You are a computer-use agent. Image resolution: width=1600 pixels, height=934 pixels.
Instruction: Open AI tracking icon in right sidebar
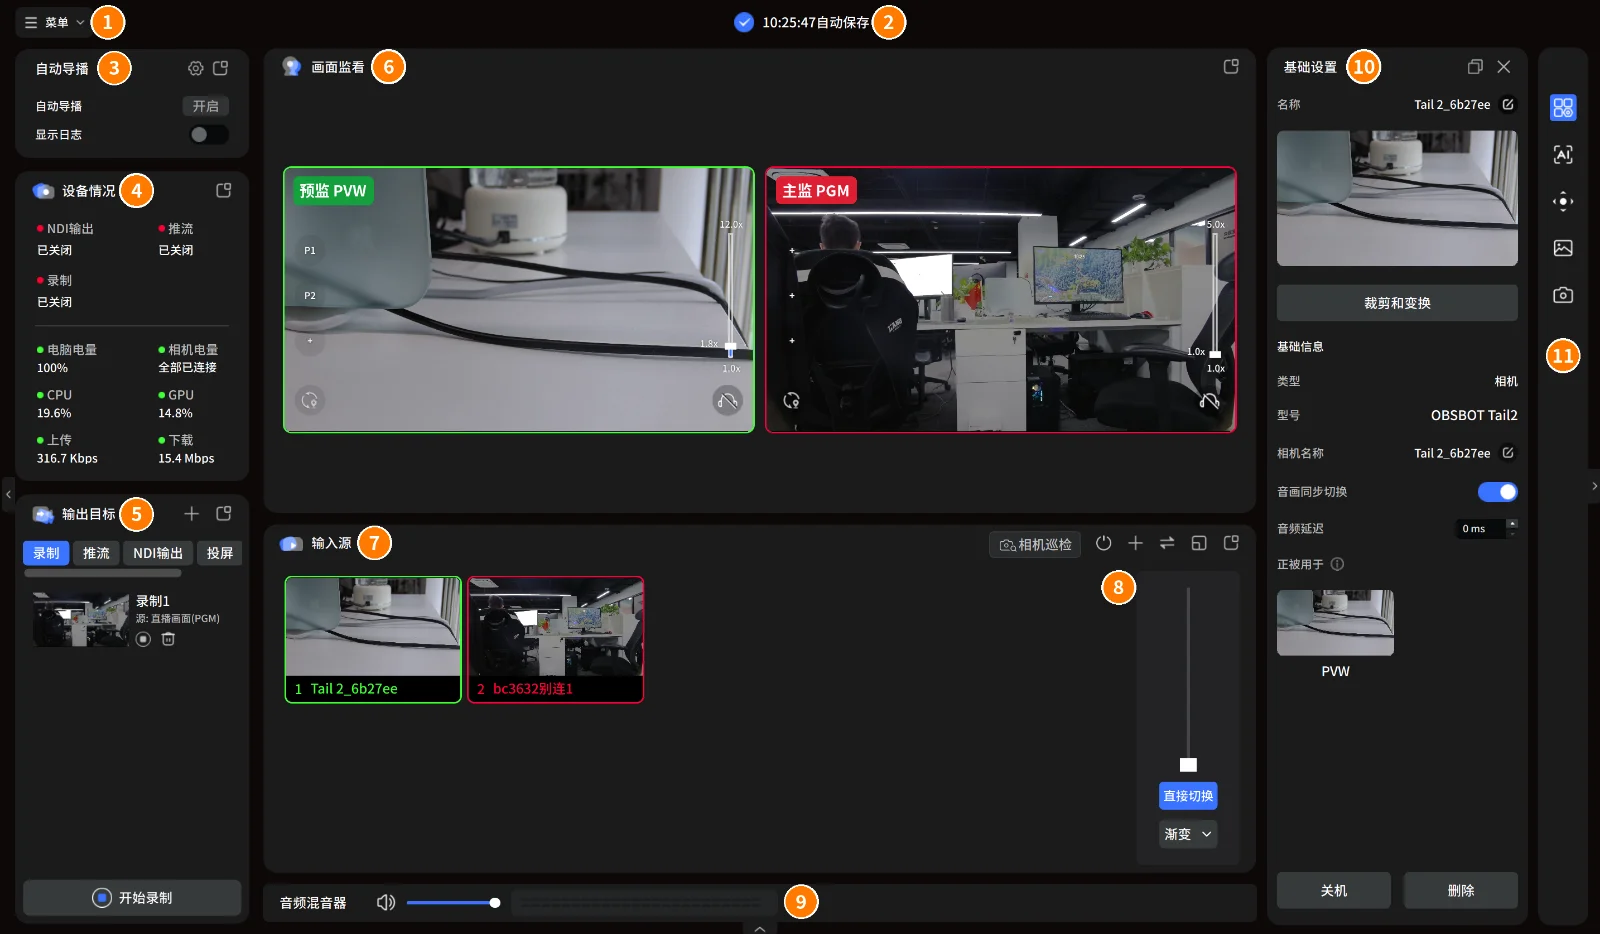pos(1563,154)
